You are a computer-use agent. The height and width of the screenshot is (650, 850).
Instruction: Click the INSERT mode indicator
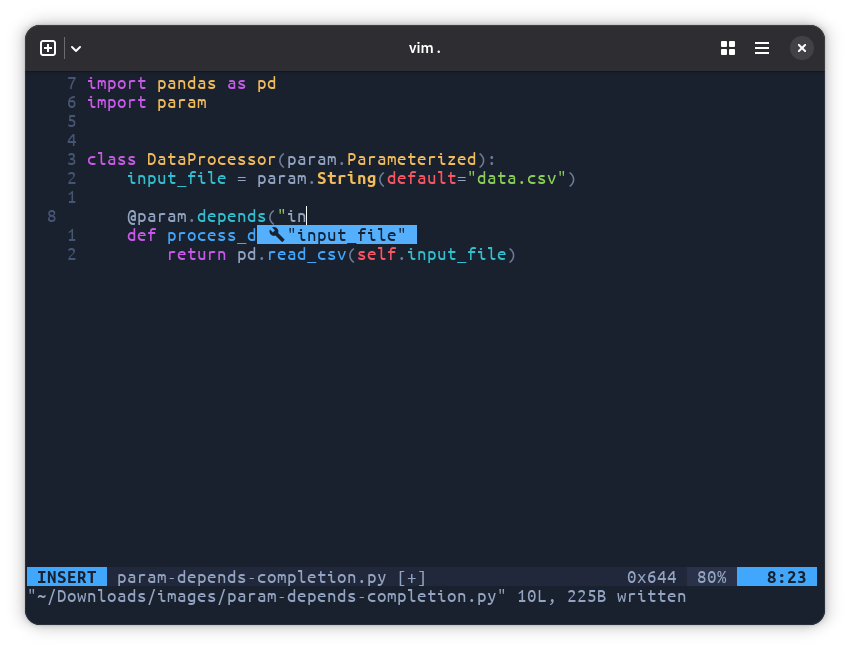(x=67, y=577)
